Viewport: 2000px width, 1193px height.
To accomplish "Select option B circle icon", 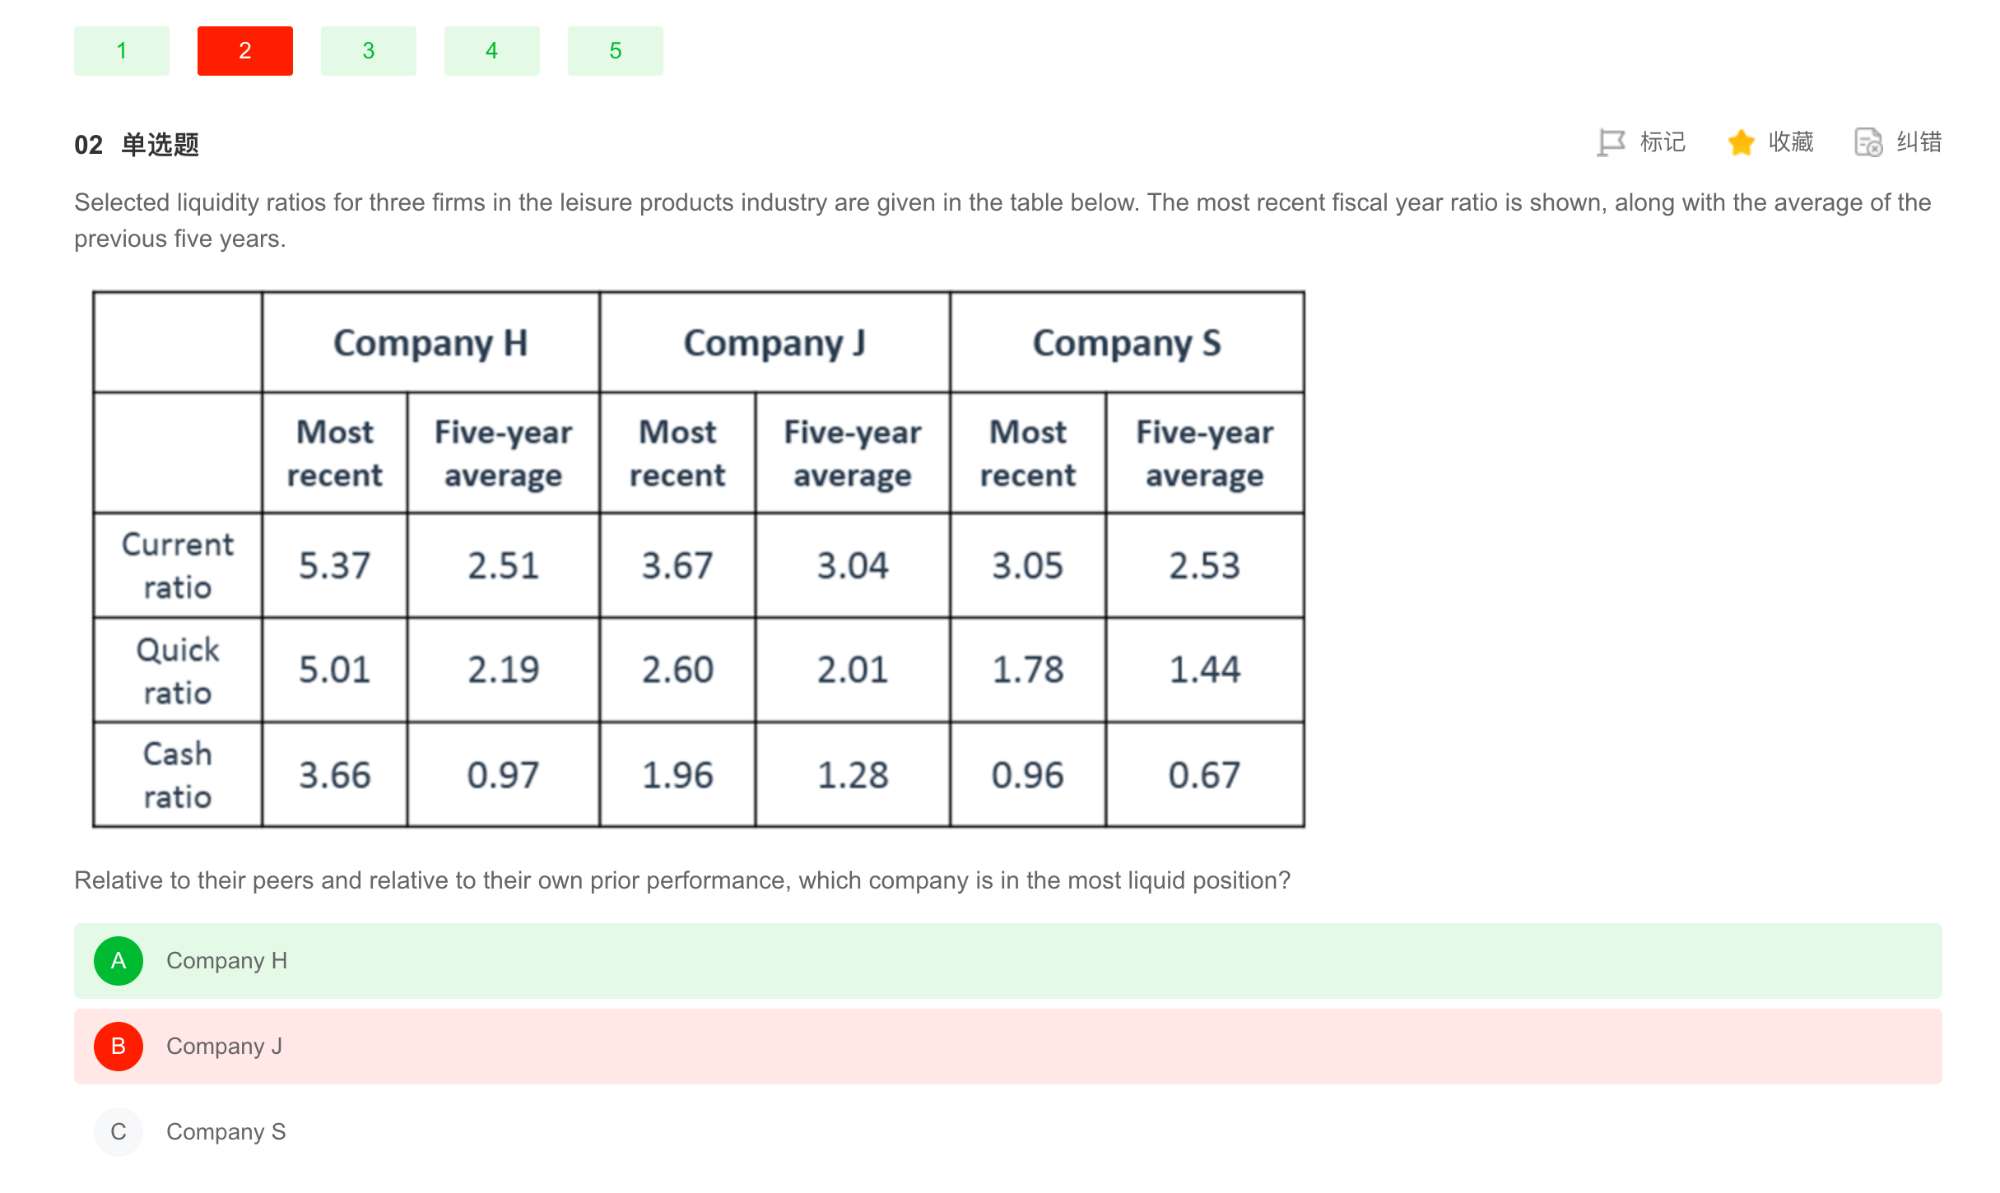I will pos(118,1046).
